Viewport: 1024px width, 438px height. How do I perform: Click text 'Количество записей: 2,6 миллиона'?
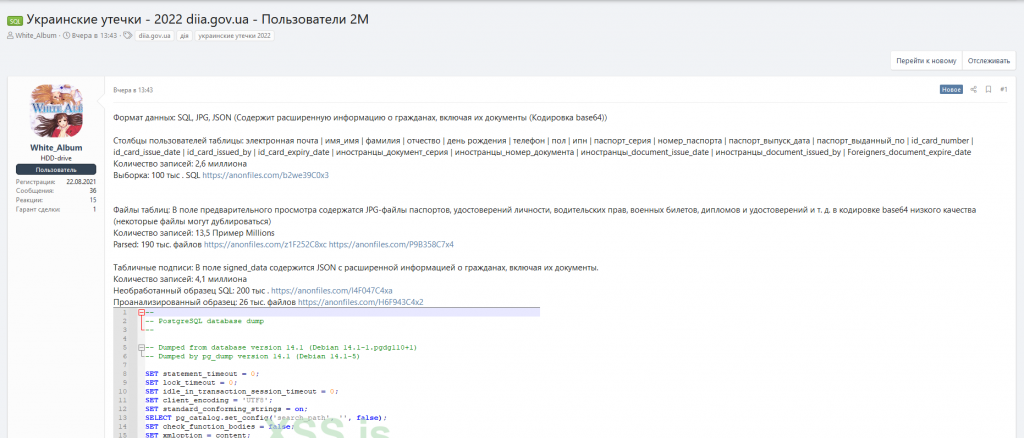click(180, 164)
